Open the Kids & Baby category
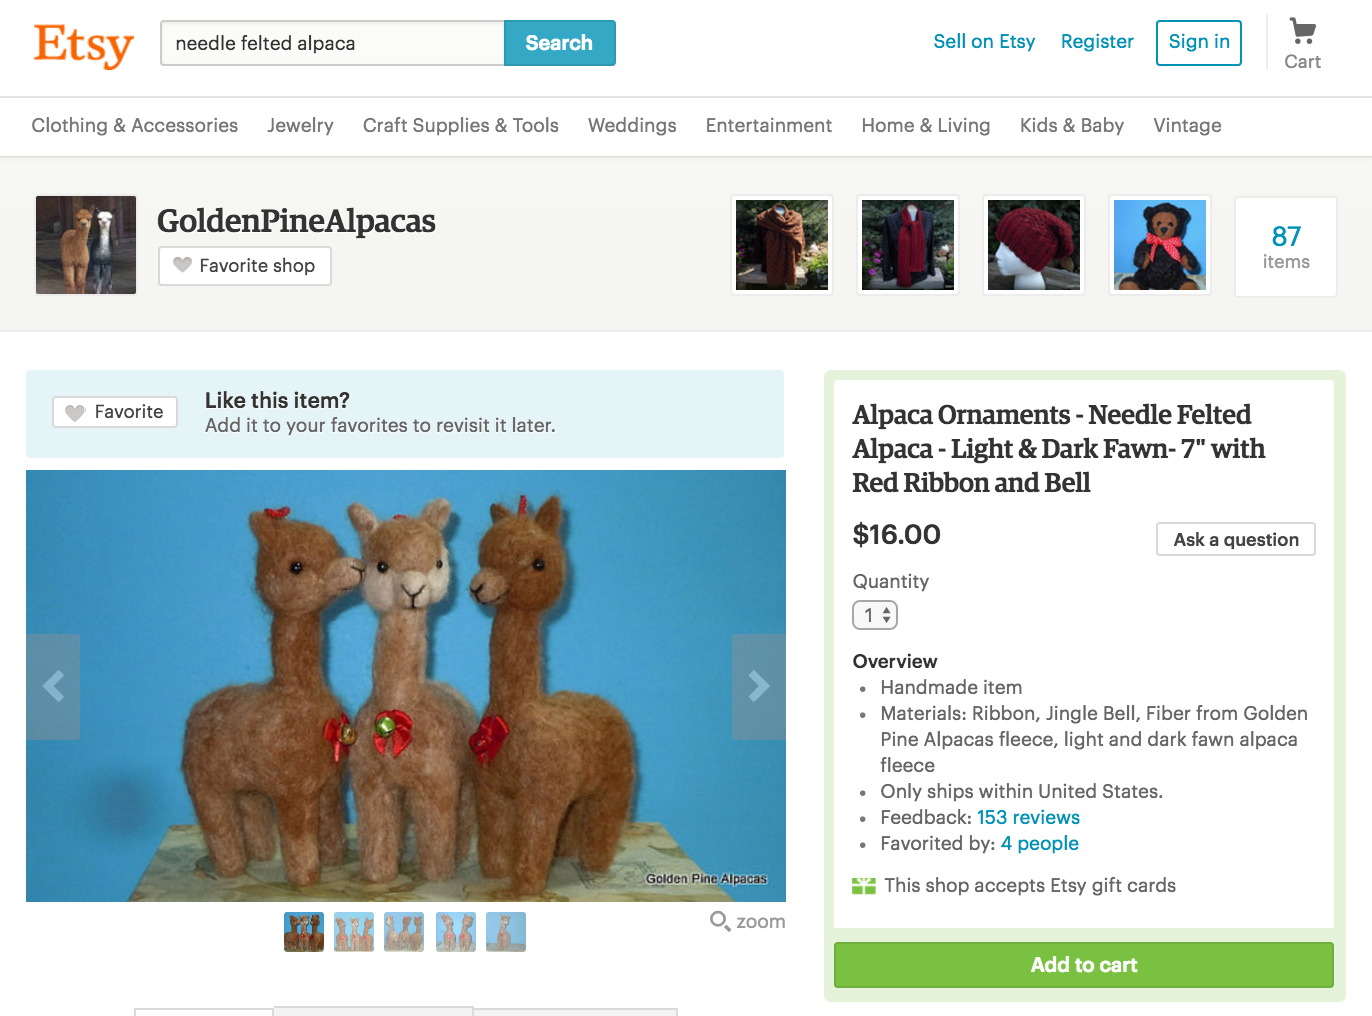This screenshot has height=1016, width=1372. [1072, 126]
